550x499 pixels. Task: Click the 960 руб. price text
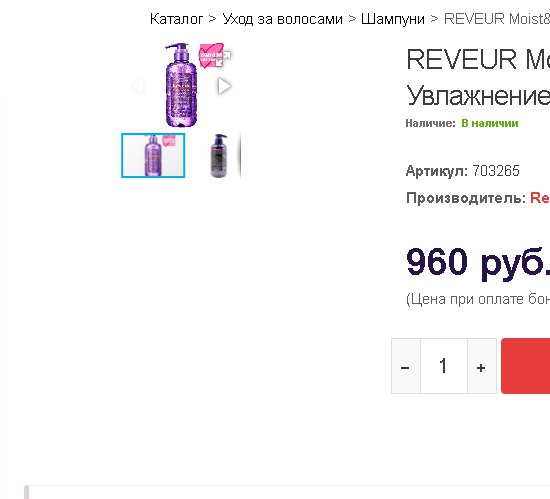(478, 262)
